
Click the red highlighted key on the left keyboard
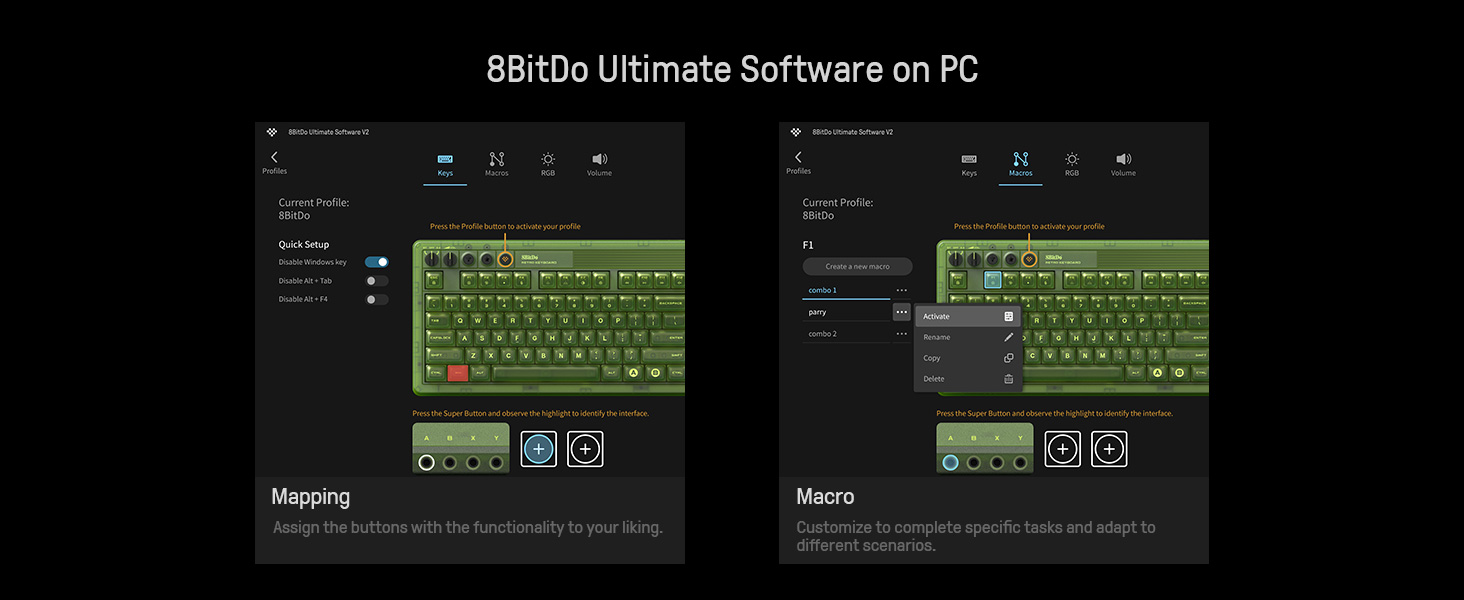457,373
